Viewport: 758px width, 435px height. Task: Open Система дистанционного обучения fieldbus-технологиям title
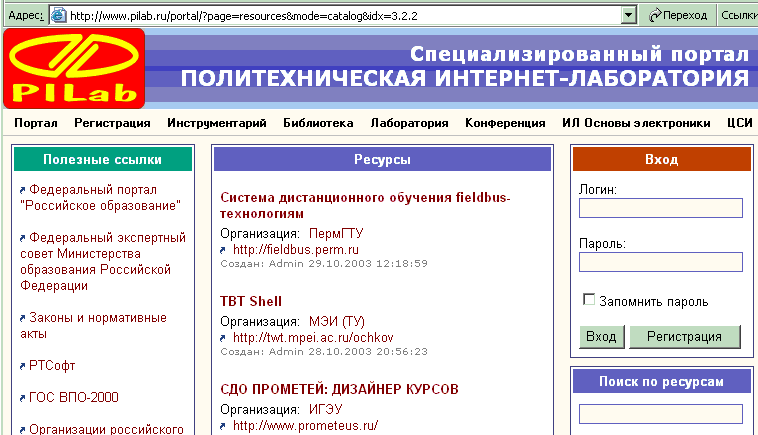tap(365, 205)
